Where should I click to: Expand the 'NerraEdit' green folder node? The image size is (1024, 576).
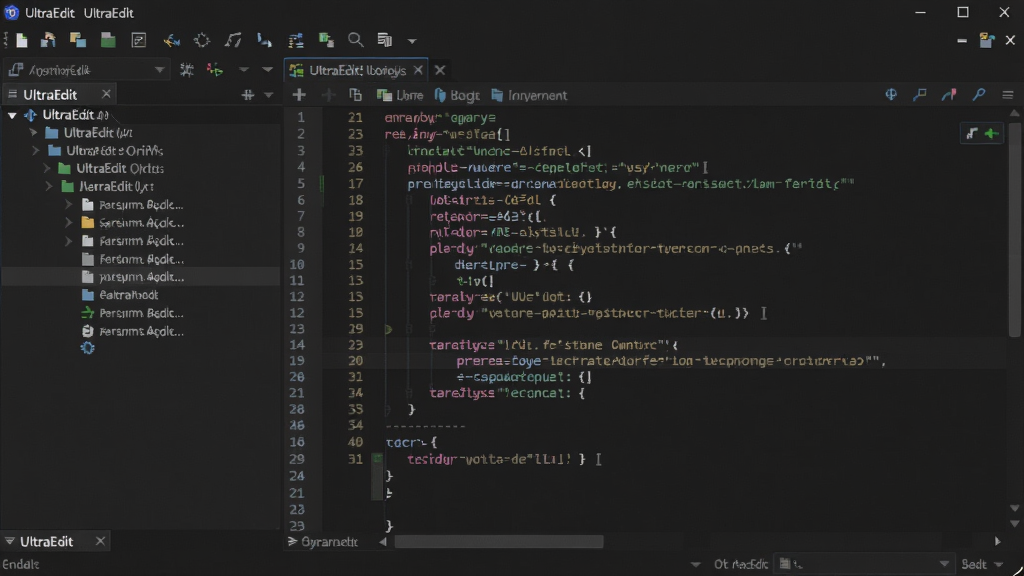(49, 187)
